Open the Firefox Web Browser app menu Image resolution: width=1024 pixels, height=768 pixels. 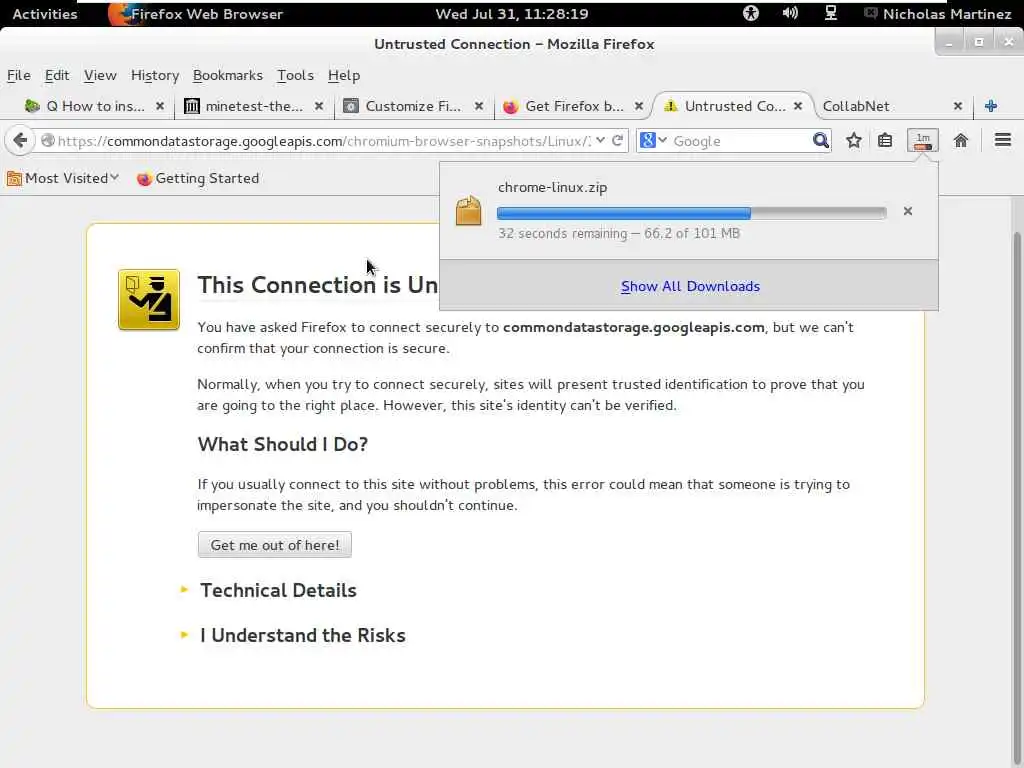click(x=196, y=14)
